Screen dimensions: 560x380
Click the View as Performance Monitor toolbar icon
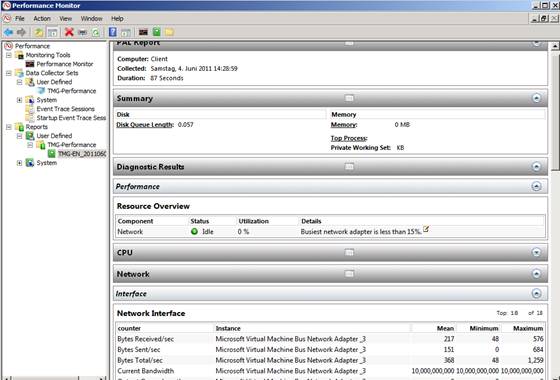(143, 32)
